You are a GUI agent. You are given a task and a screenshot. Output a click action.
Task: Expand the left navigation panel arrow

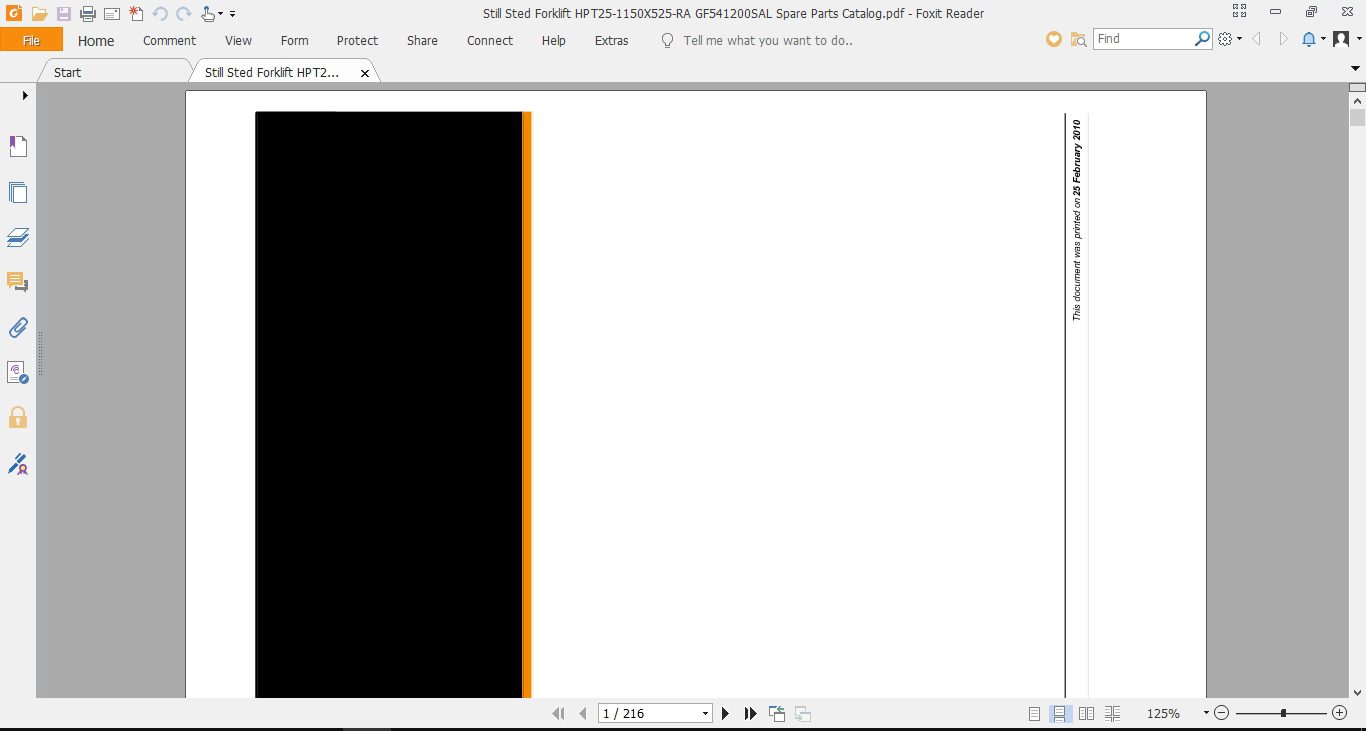25,95
